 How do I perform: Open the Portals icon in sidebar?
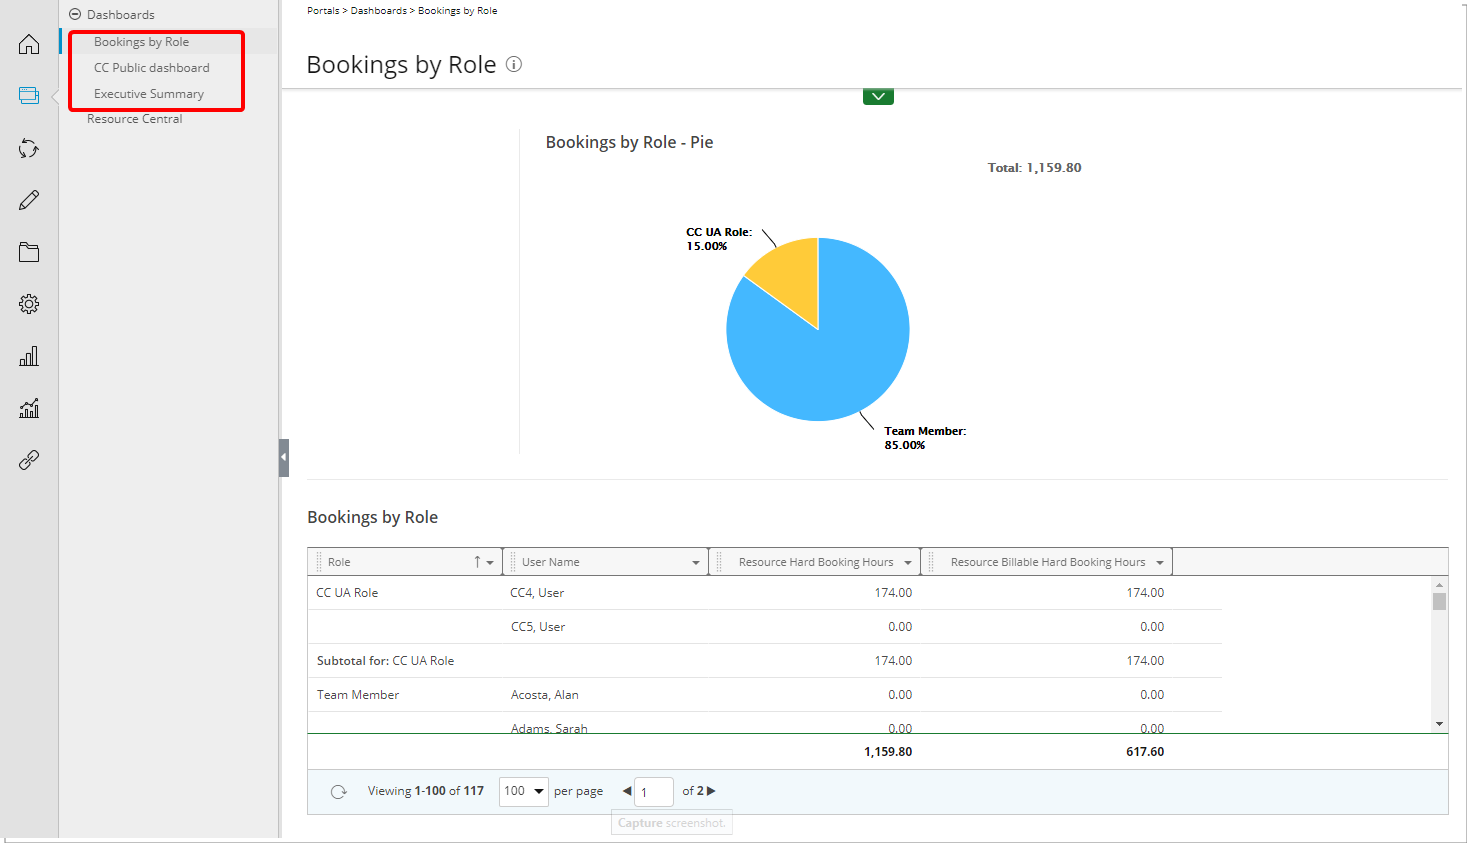[29, 96]
